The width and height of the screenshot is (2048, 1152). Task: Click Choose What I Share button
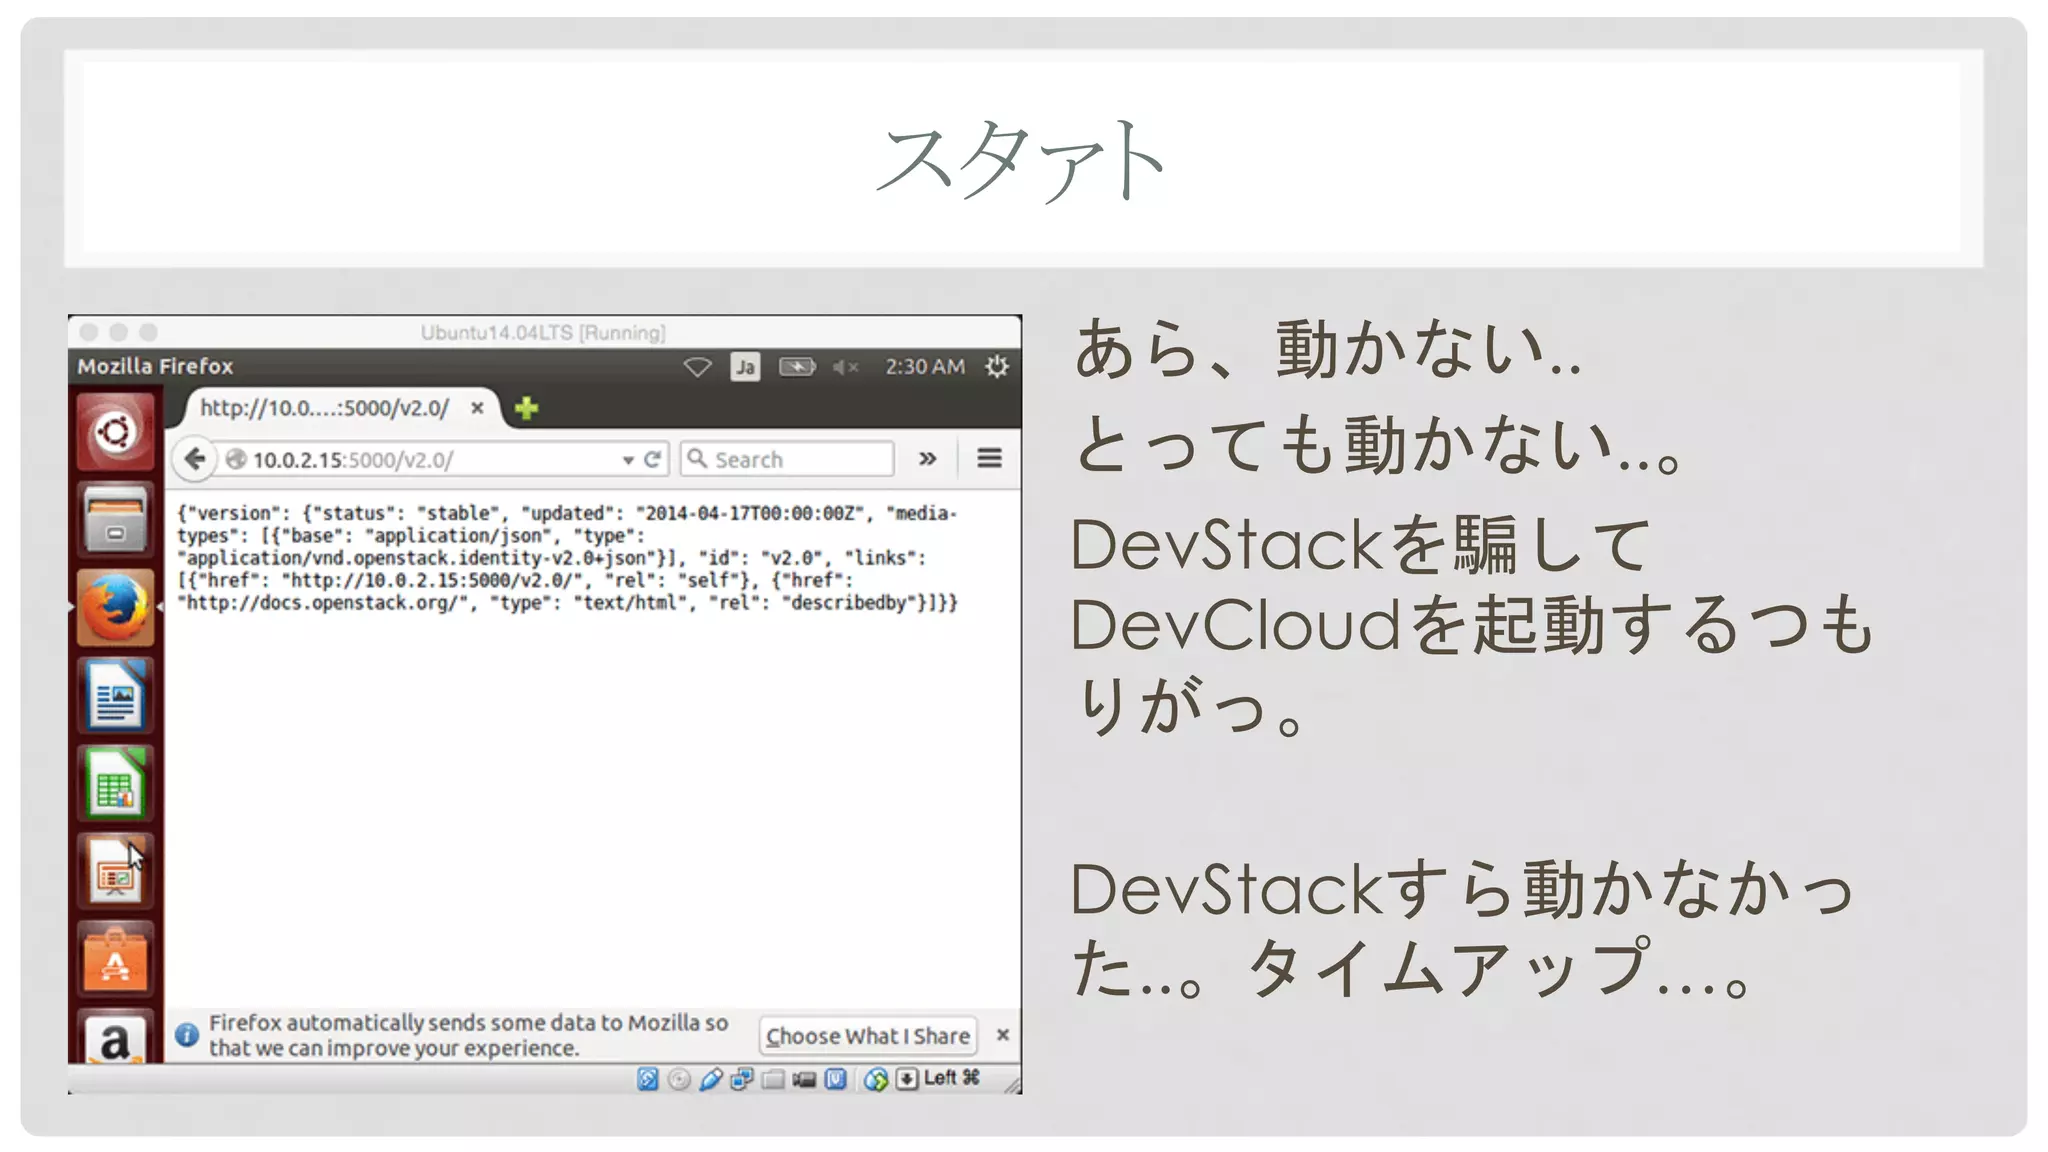click(868, 1036)
